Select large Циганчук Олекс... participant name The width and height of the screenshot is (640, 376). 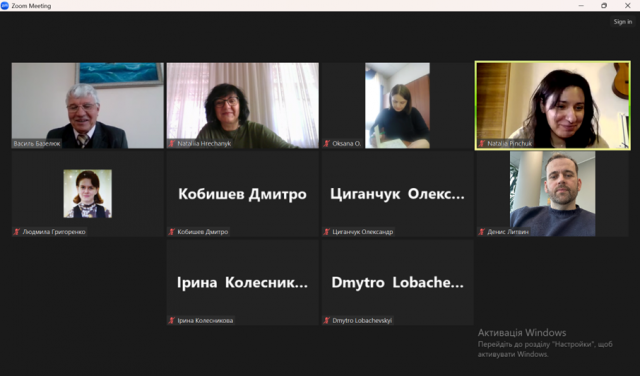pyautogui.click(x=397, y=194)
